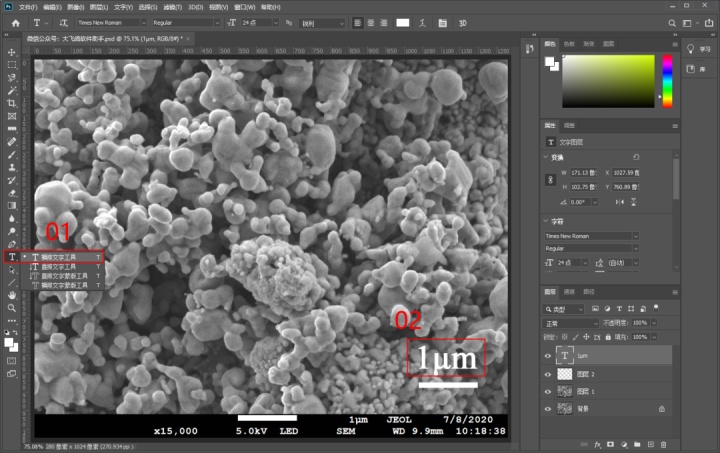Viewport: 720px width, 453px height.
Task: Expand the Regular font style dropdown
Action: pos(186,22)
